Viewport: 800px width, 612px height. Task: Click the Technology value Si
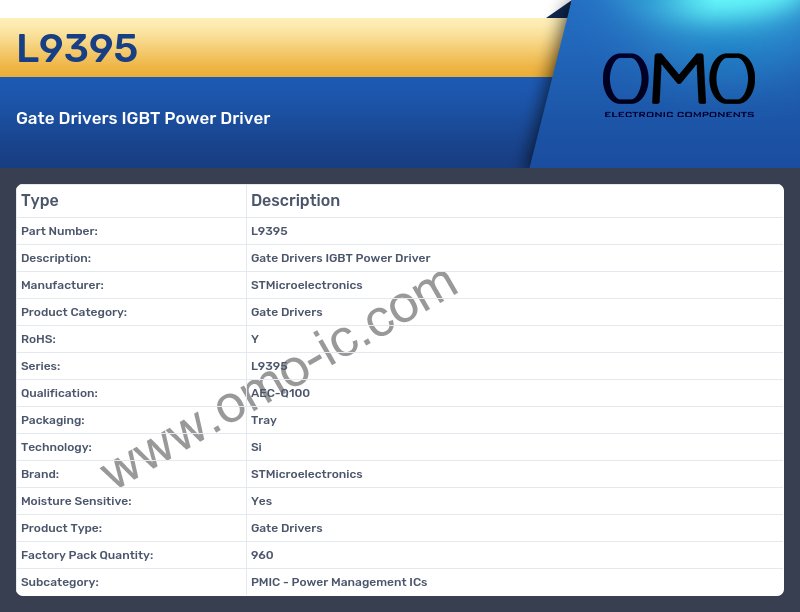(x=256, y=447)
